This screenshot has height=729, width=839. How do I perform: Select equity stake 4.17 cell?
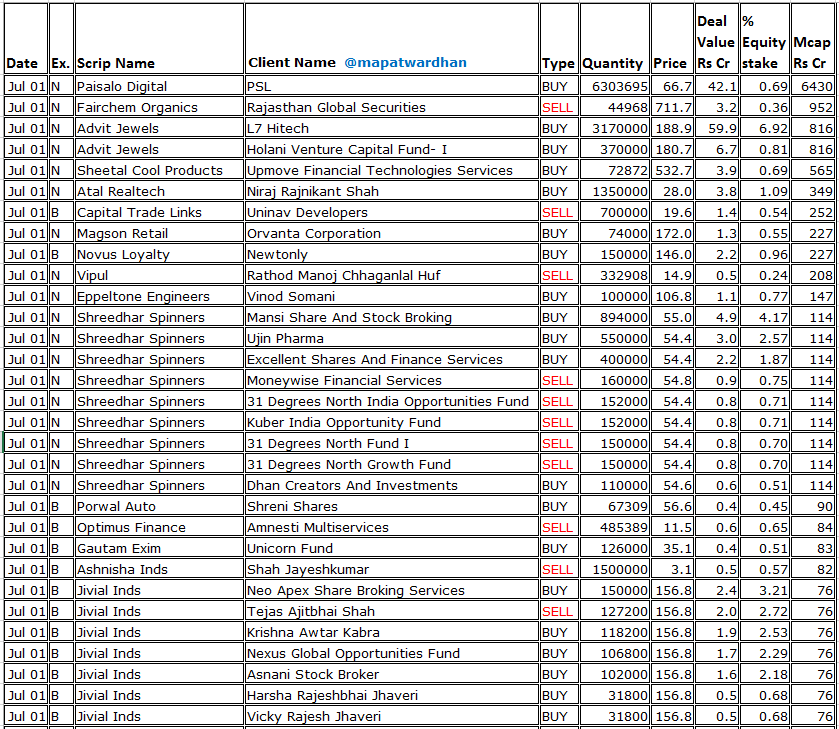click(765, 317)
